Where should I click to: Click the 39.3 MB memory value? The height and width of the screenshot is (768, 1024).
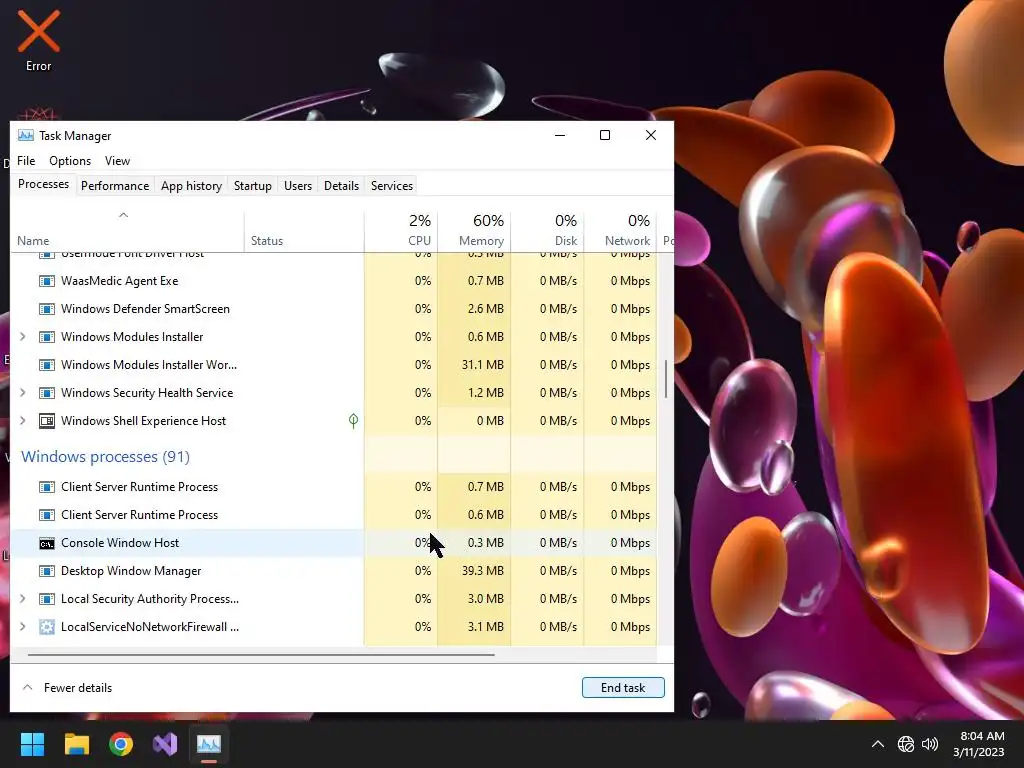(x=483, y=571)
